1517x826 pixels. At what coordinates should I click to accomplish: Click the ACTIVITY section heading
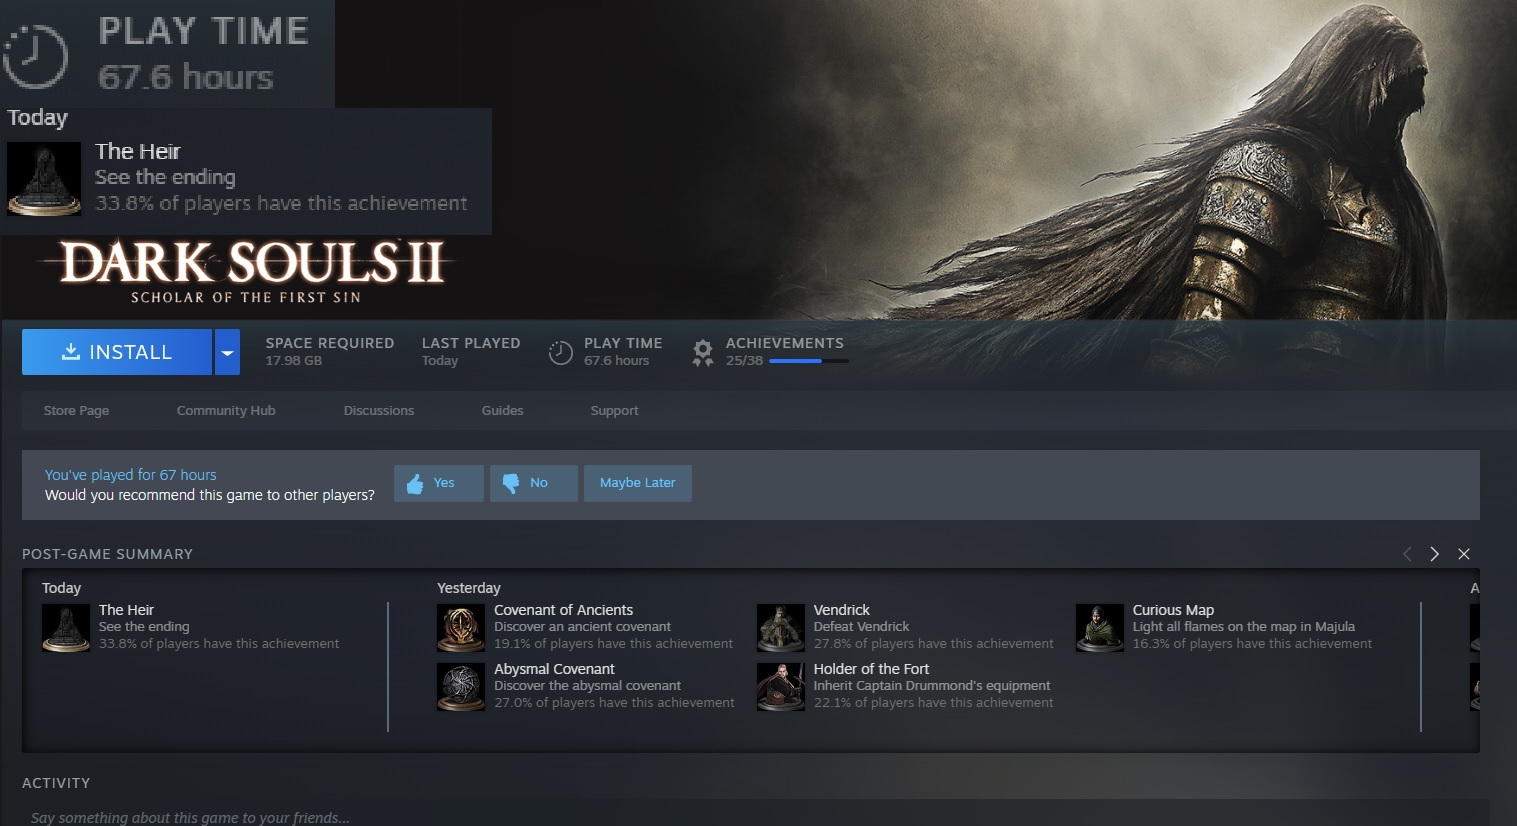56,783
